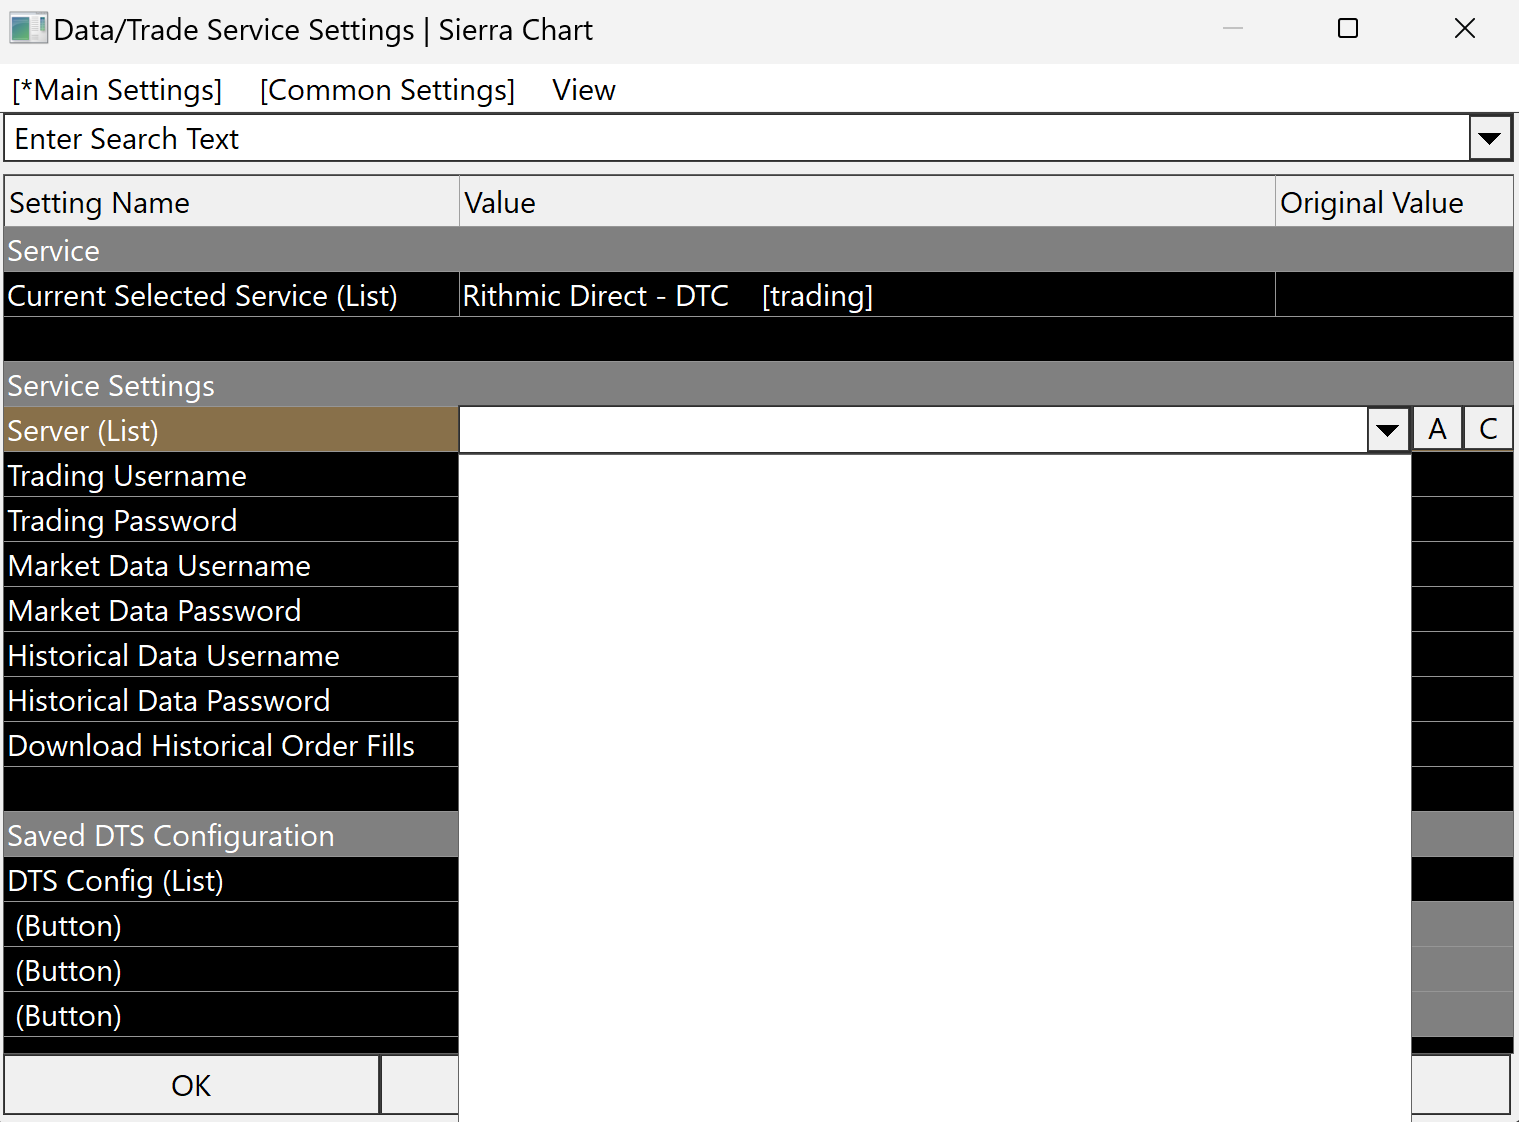Click the A button beside Server list
Viewport: 1519px width, 1122px height.
point(1438,429)
